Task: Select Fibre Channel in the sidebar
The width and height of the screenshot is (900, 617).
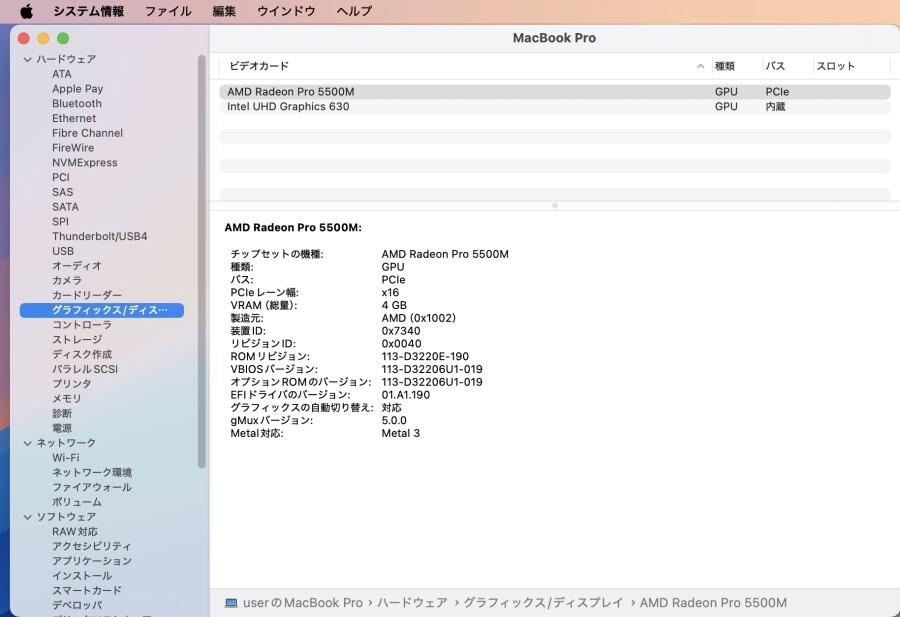Action: (87, 133)
